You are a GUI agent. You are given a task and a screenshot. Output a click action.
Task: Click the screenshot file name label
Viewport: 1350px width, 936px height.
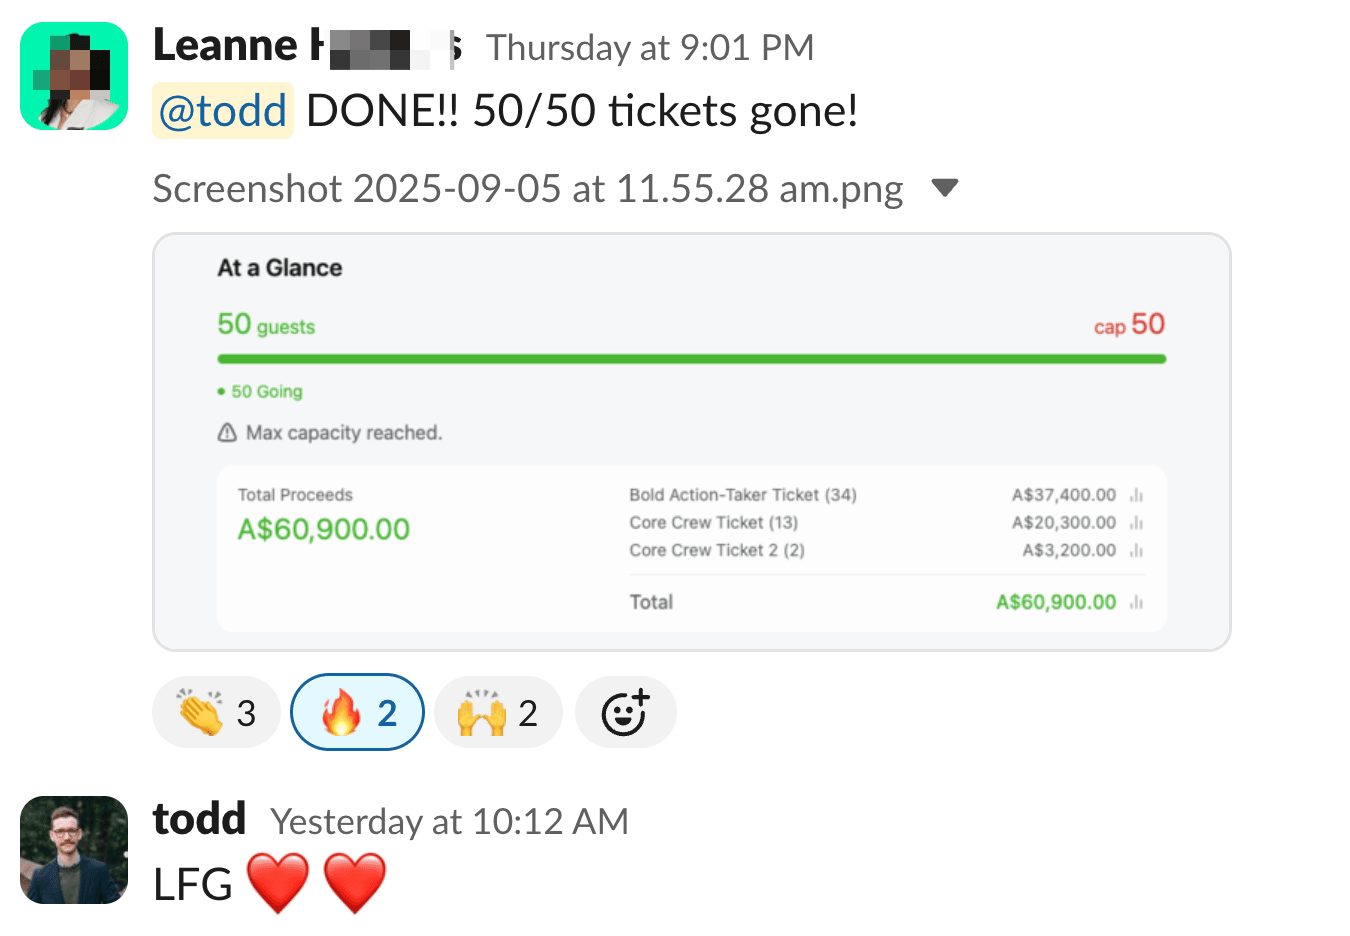(527, 188)
